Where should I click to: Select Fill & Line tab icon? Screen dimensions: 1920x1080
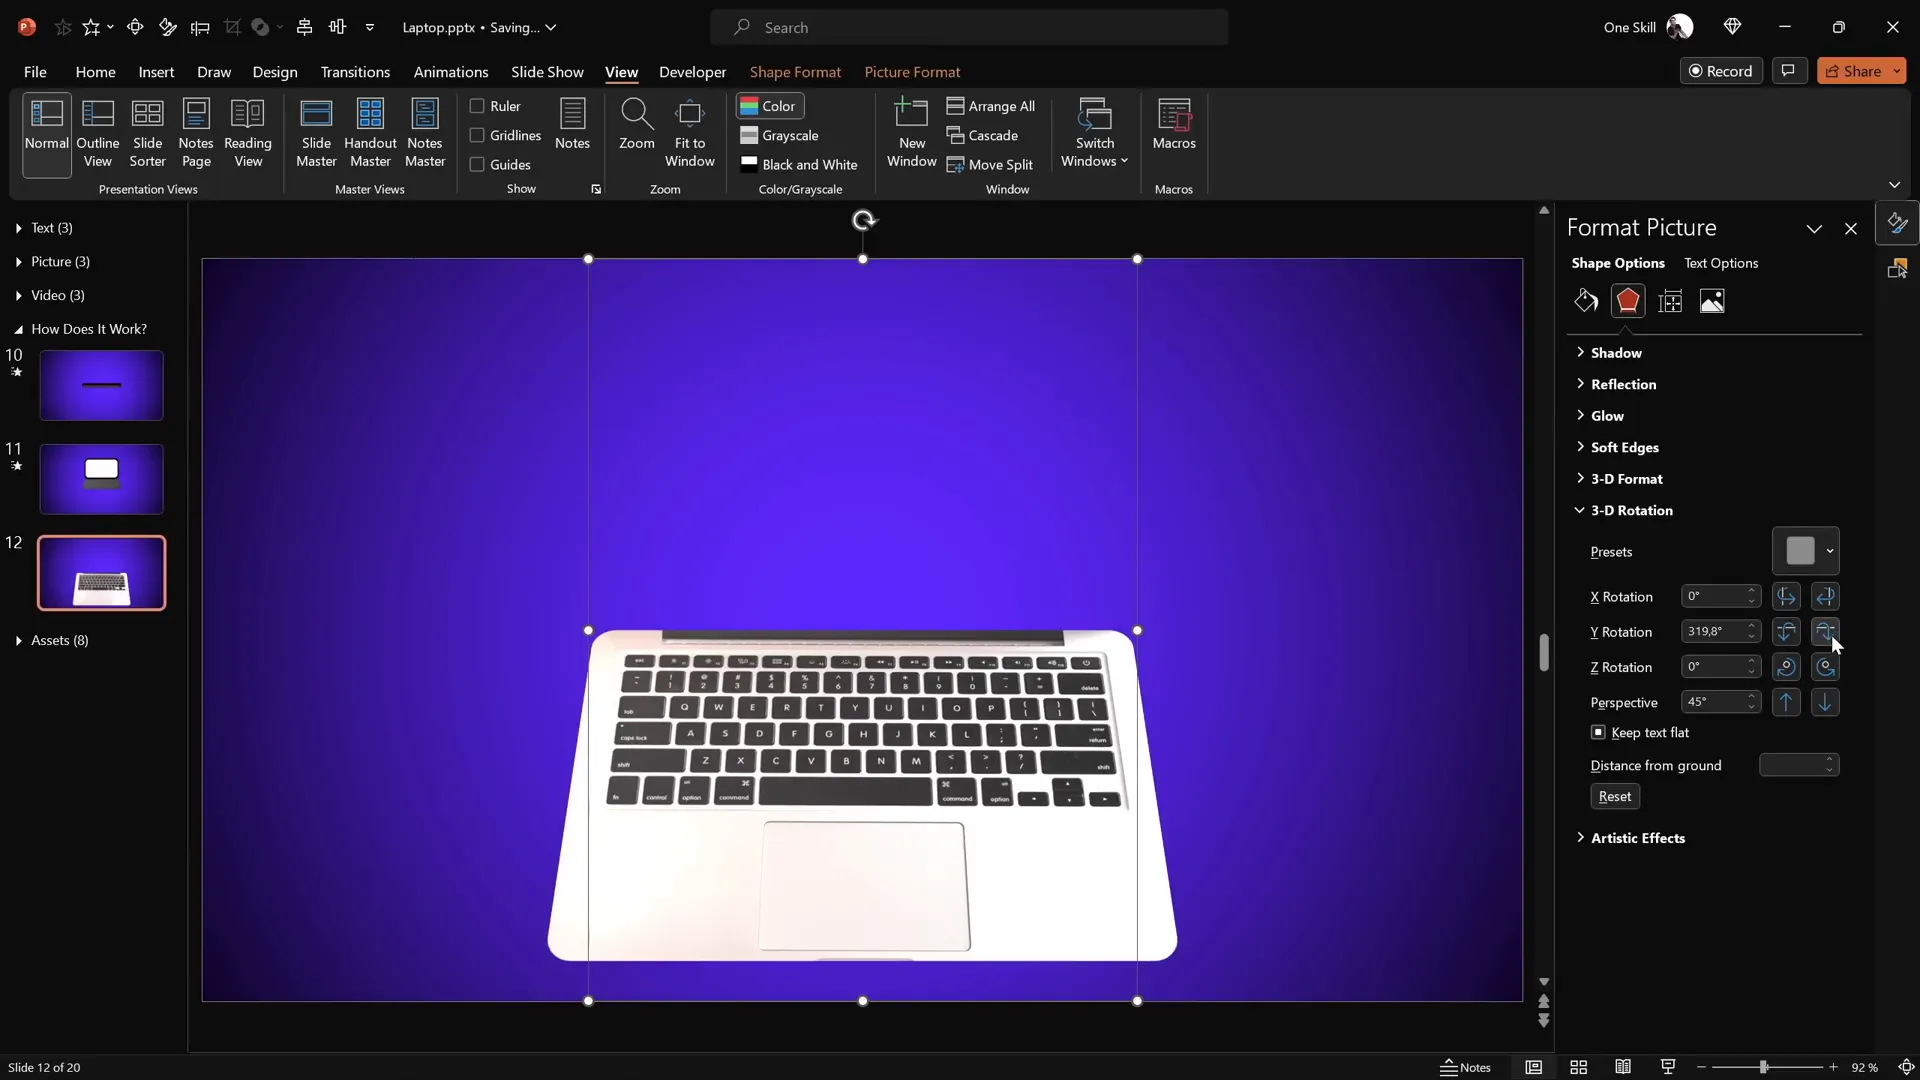click(1586, 301)
